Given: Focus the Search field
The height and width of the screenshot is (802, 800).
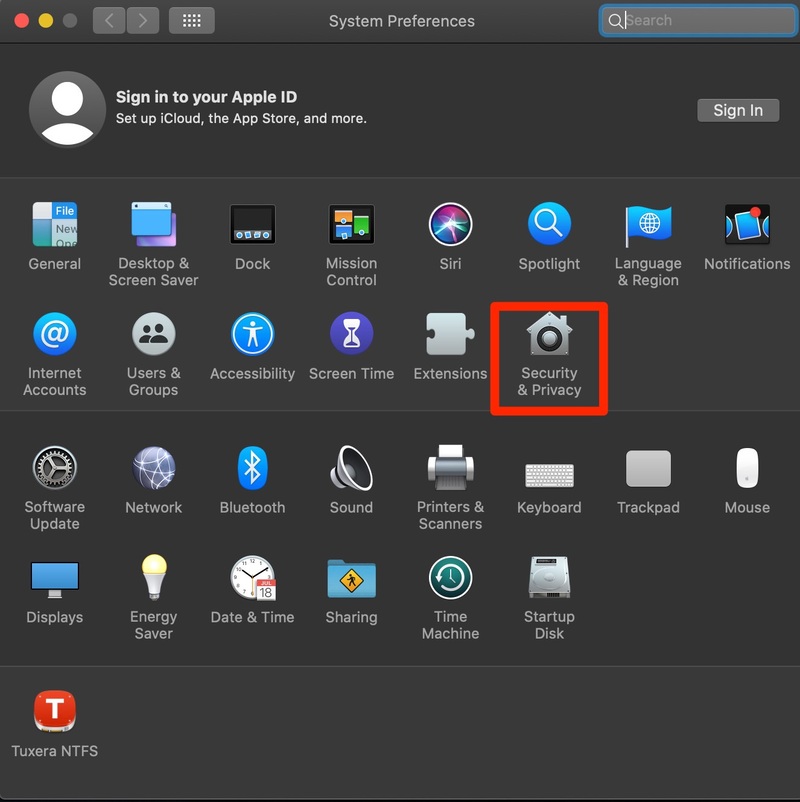Looking at the screenshot, I should click(x=698, y=20).
